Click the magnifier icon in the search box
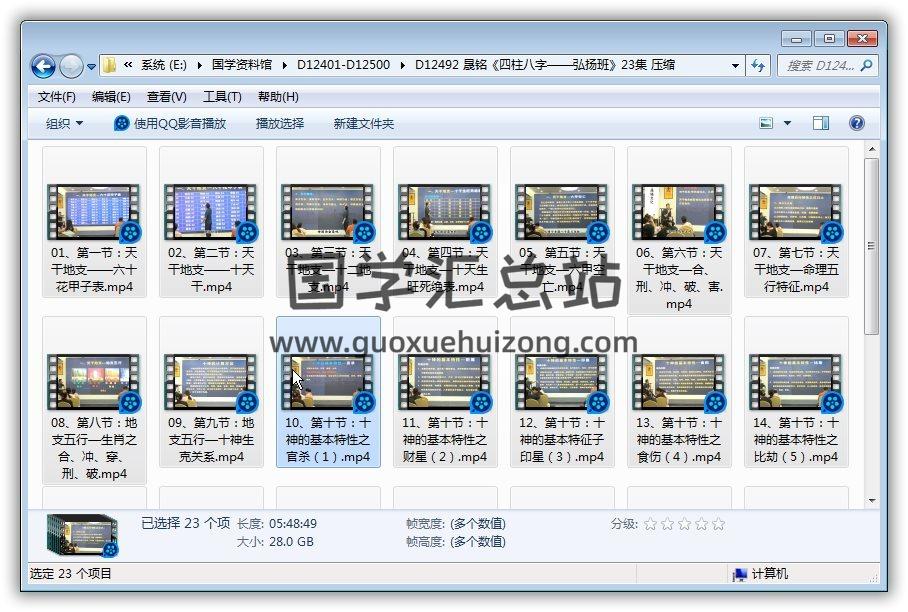 click(x=866, y=66)
